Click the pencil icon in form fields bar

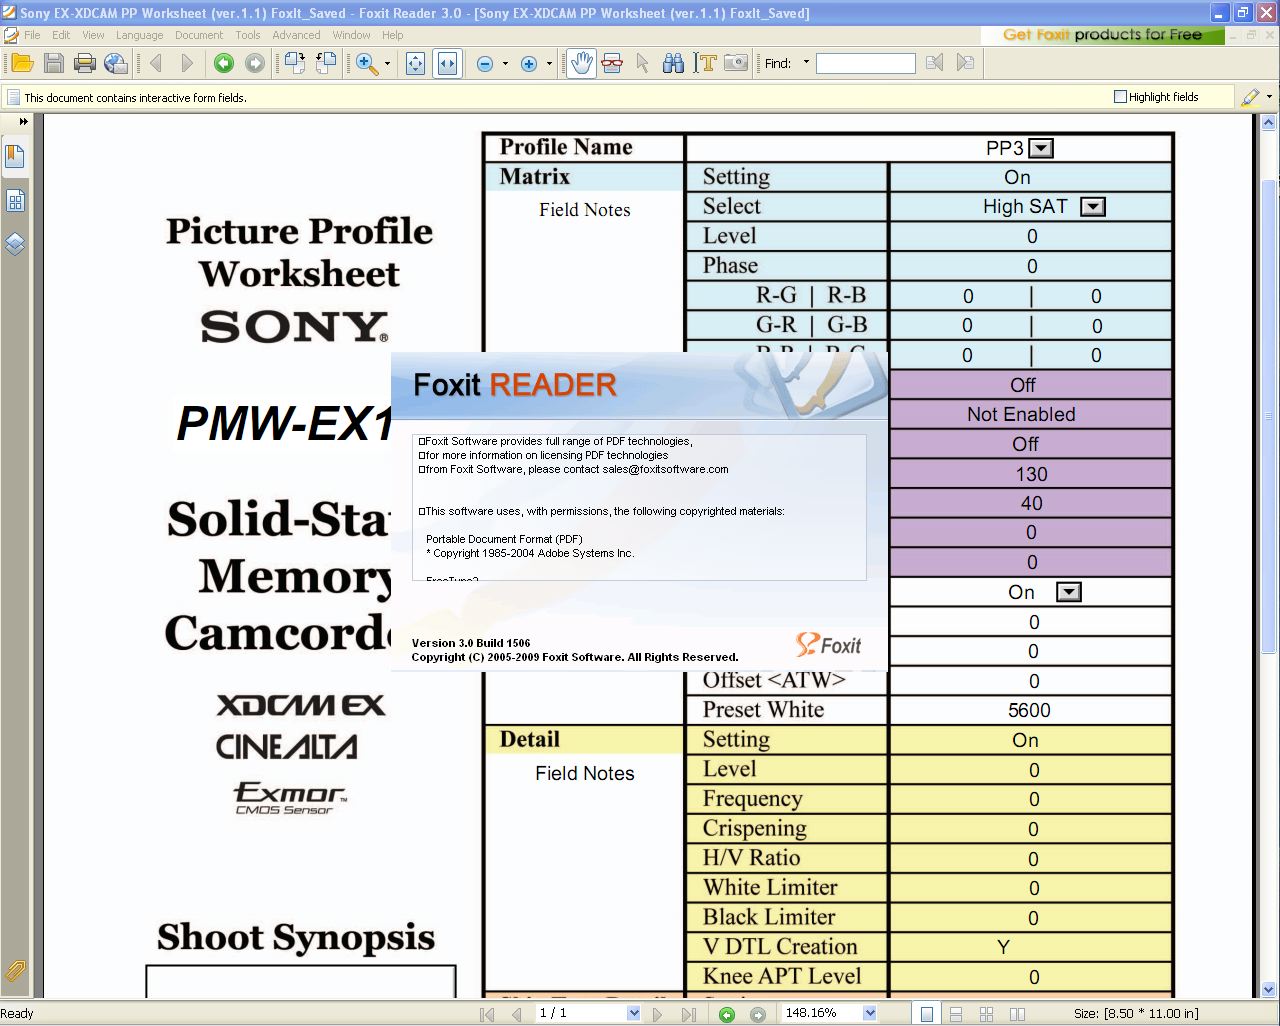[1250, 97]
